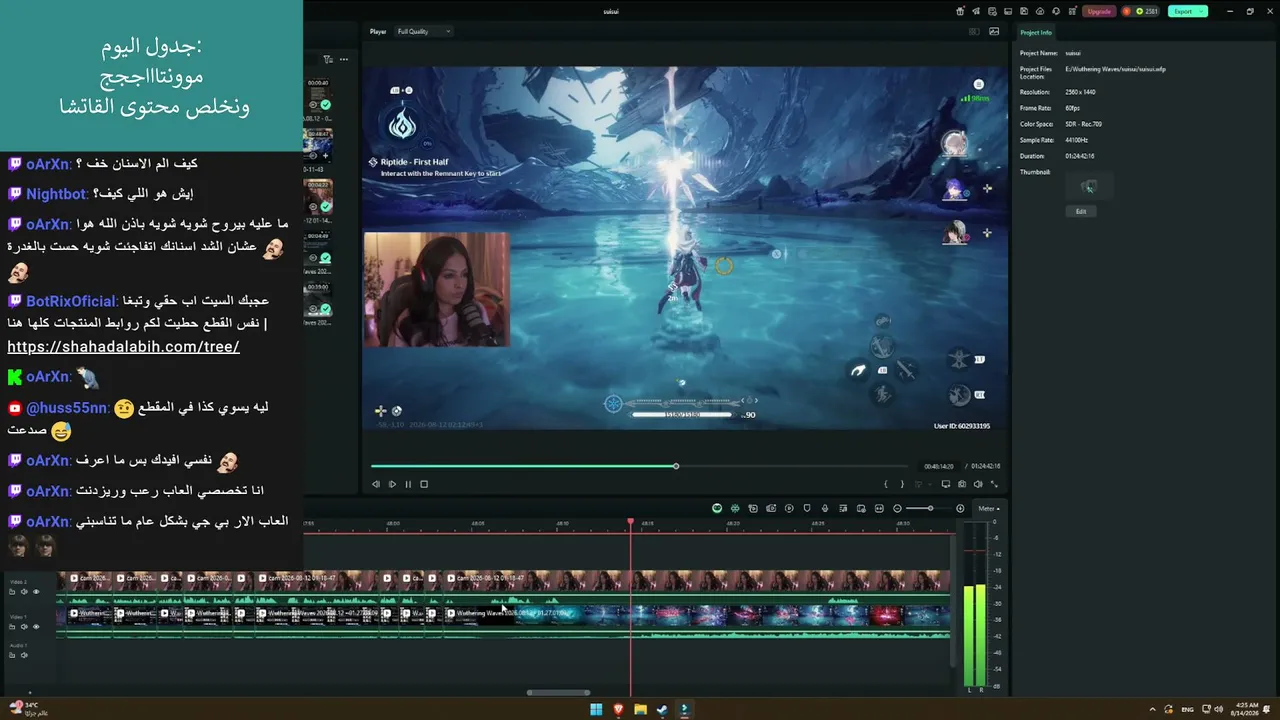
Task: Lock the Video 2 track
Action: (12, 592)
